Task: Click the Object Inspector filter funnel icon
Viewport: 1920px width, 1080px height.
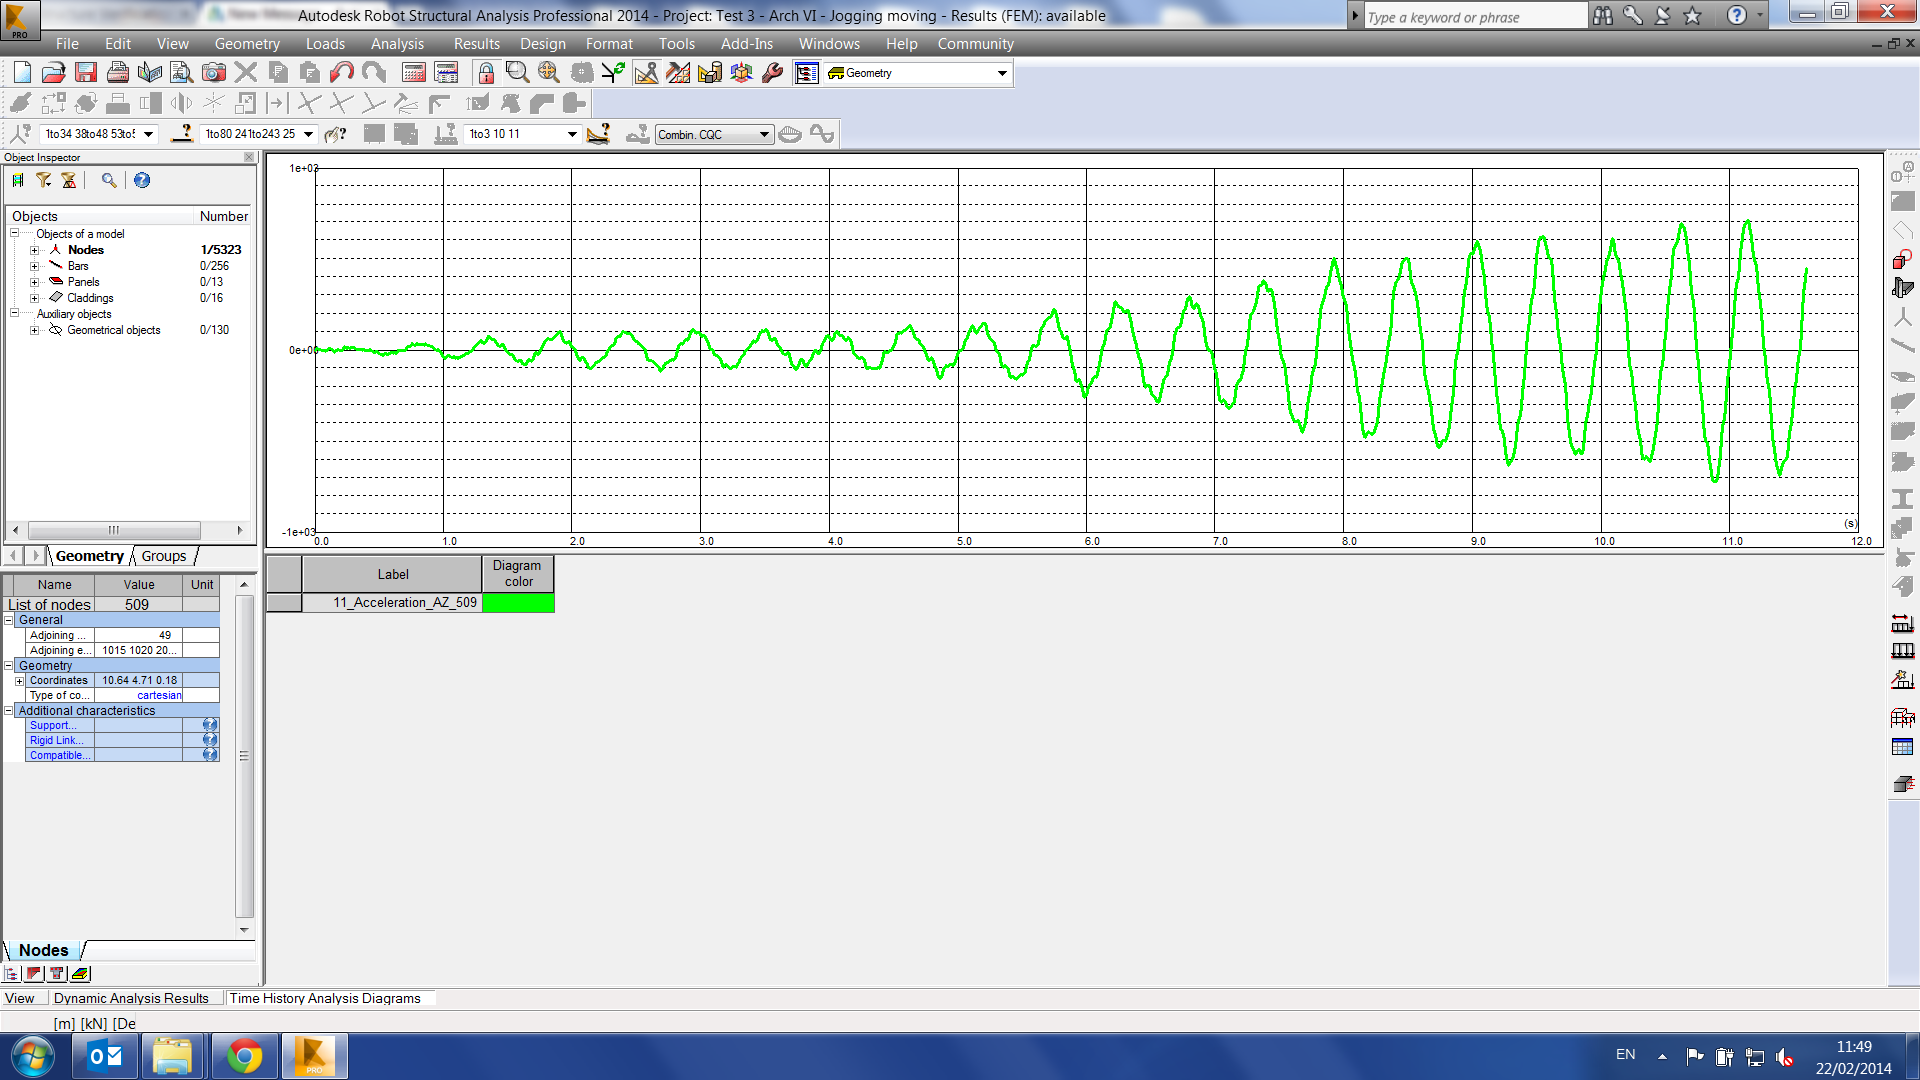Action: pyautogui.click(x=43, y=181)
